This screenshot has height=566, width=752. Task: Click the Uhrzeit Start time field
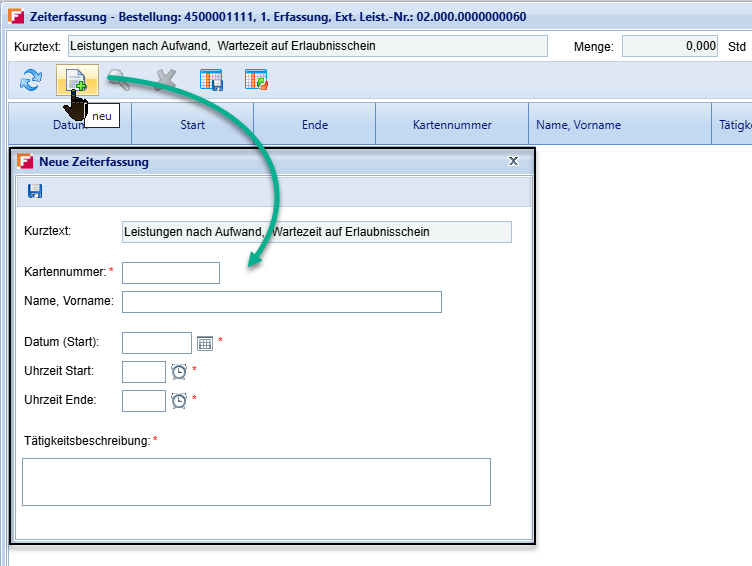click(x=143, y=372)
